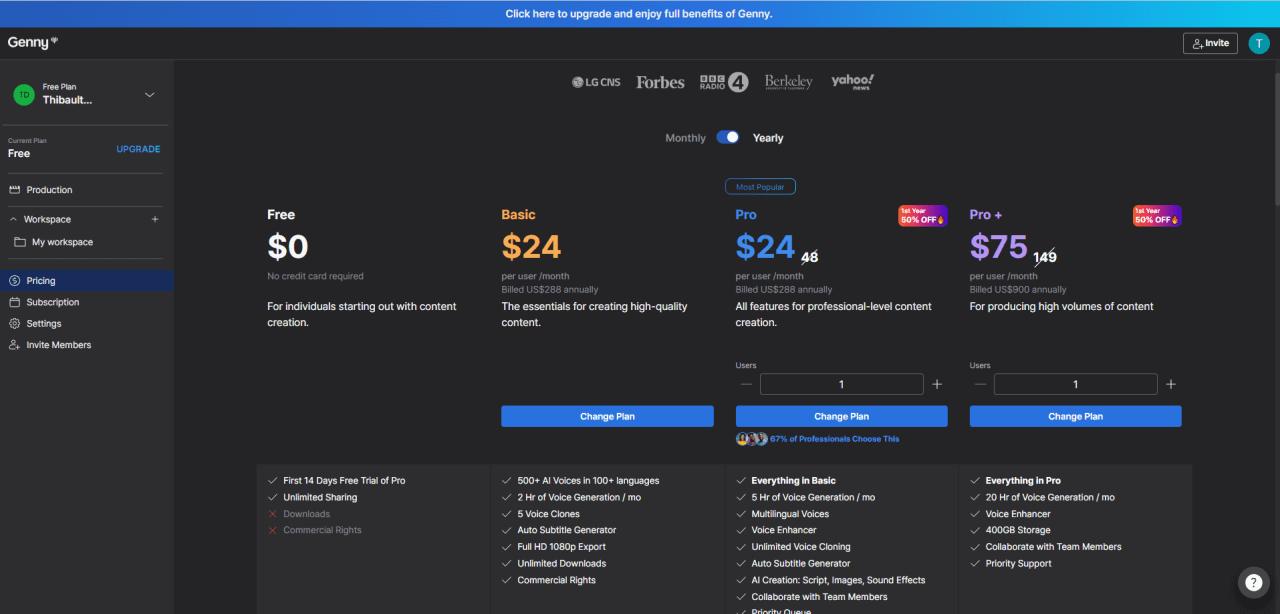Toggle Monthly/Yearly billing switch
The height and width of the screenshot is (614, 1280).
pos(728,138)
